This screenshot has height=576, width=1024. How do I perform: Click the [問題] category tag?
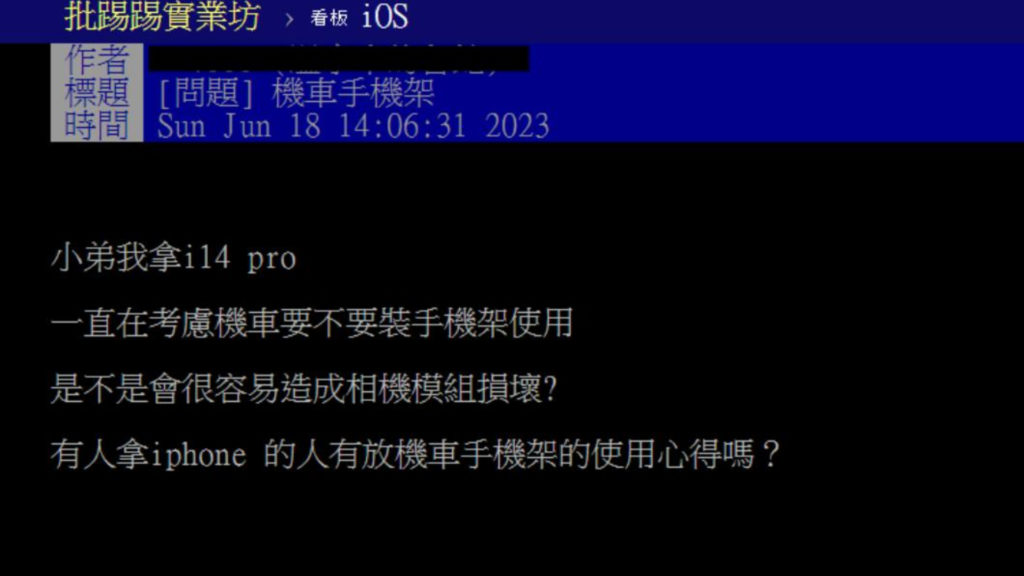tap(206, 93)
